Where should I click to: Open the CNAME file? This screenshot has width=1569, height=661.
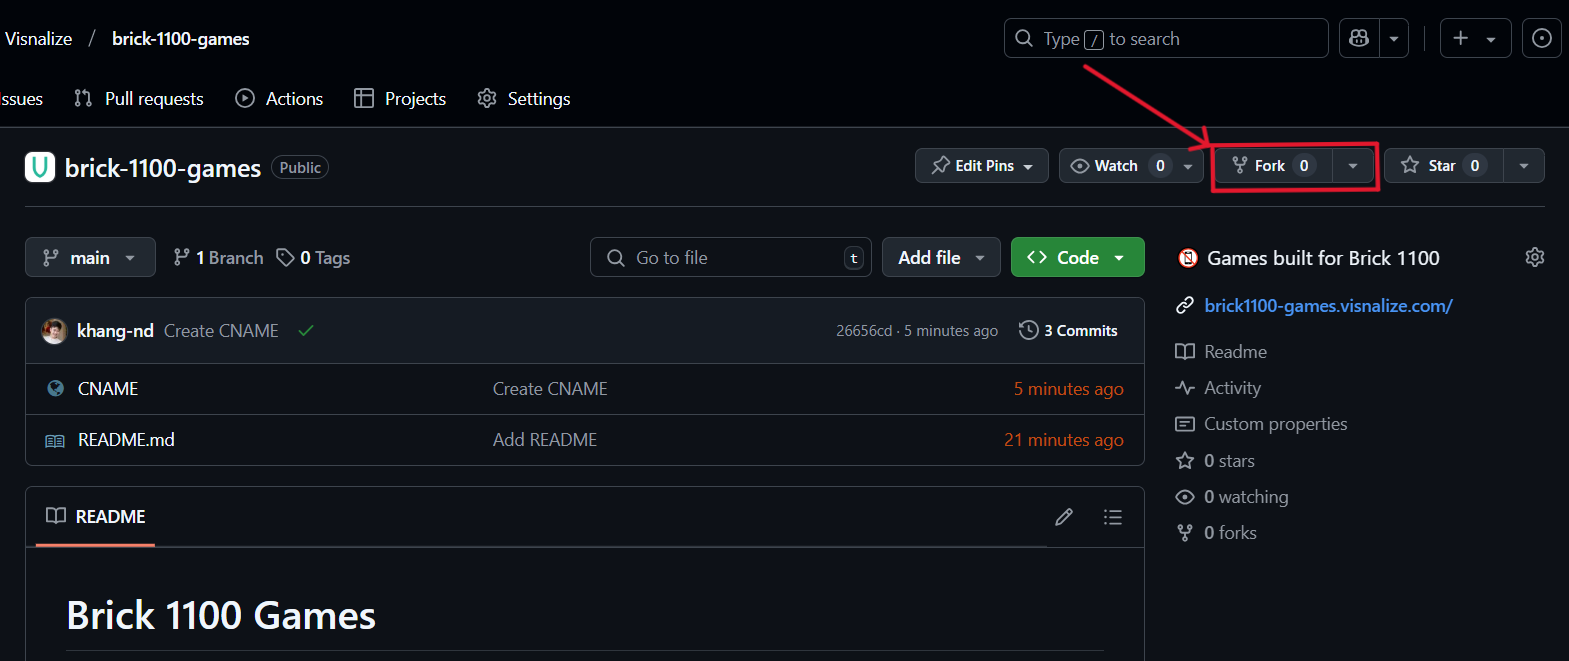pyautogui.click(x=108, y=389)
